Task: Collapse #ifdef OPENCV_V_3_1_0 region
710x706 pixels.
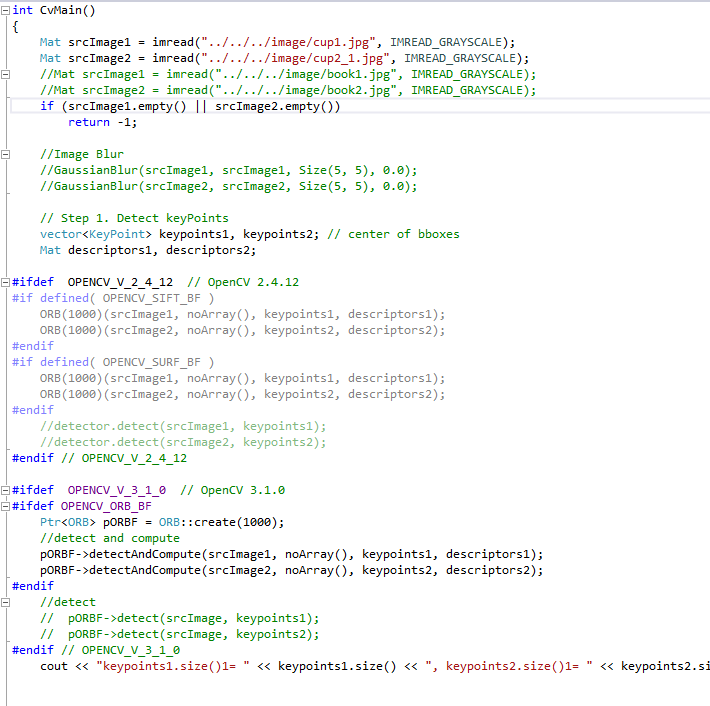Action: click(x=5, y=490)
